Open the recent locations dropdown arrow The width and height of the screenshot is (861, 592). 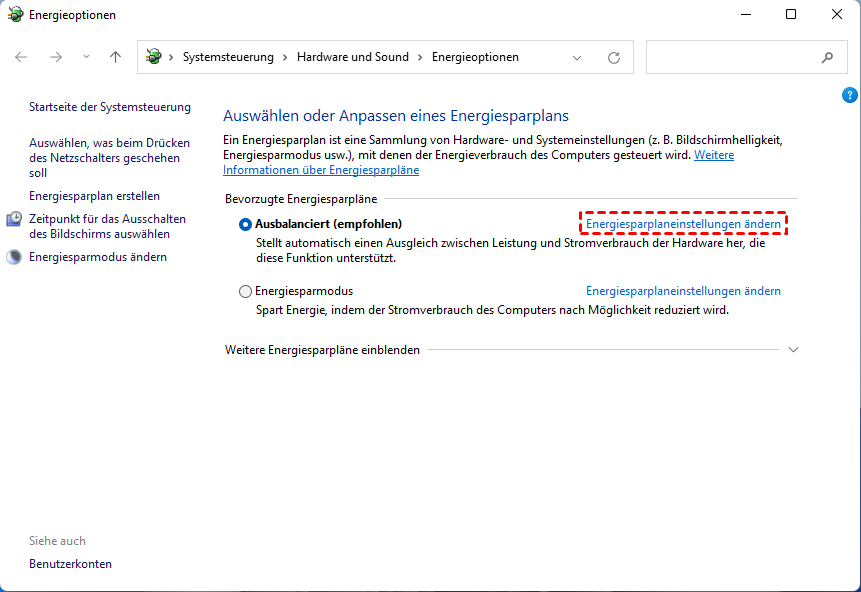tap(86, 57)
